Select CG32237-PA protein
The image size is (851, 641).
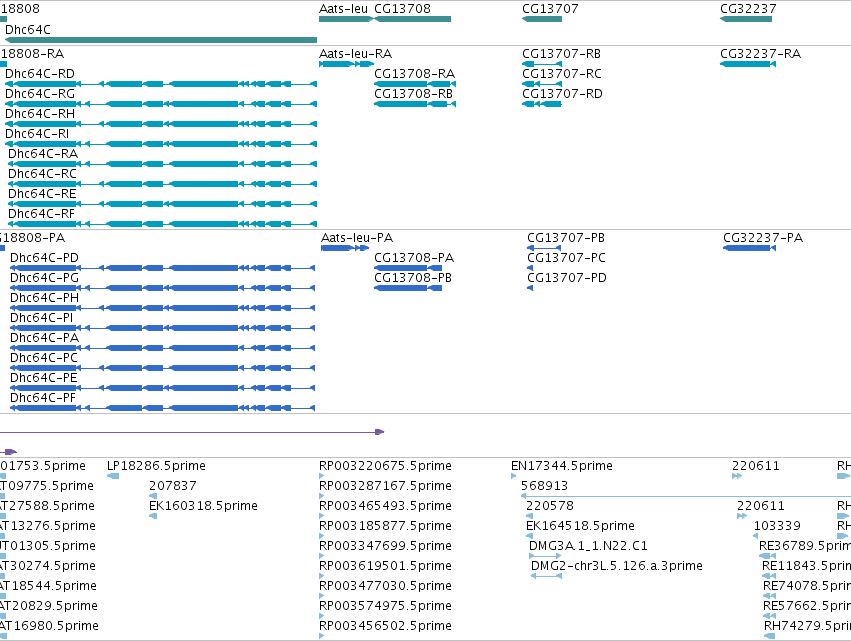tap(750, 248)
